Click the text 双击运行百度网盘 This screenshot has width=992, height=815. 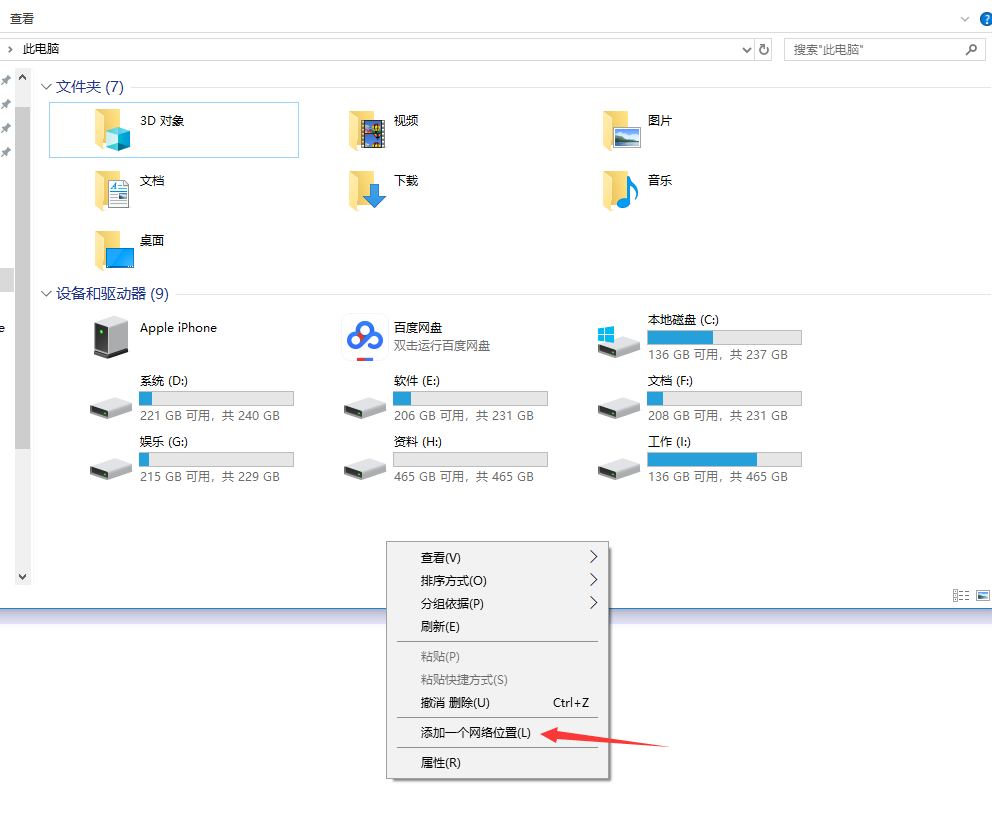[442, 345]
